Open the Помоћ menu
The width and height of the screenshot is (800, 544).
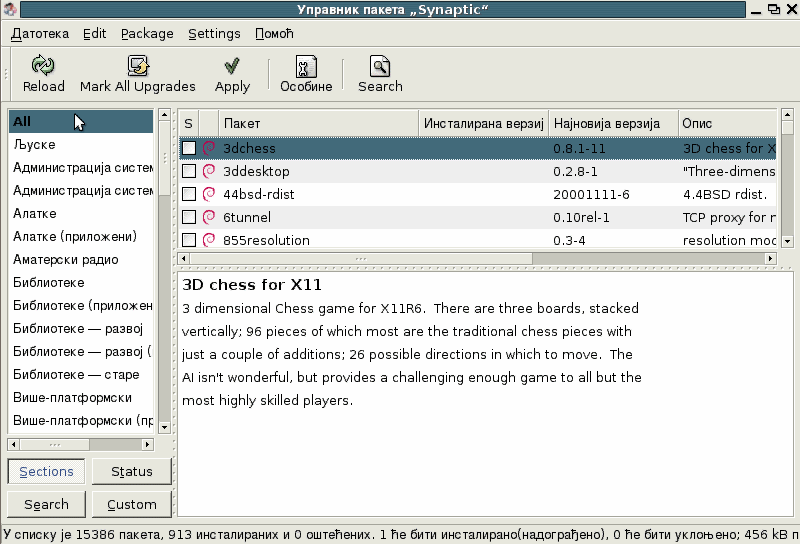click(274, 34)
